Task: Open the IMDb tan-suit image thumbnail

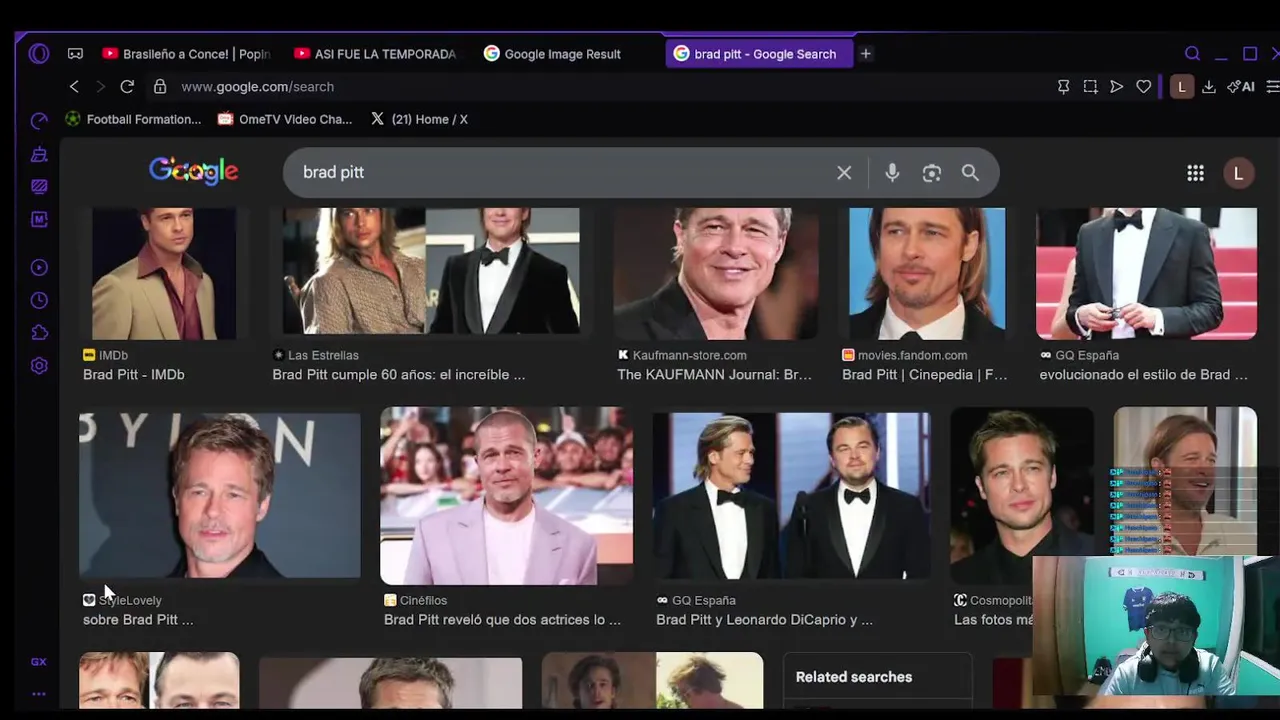Action: (164, 273)
